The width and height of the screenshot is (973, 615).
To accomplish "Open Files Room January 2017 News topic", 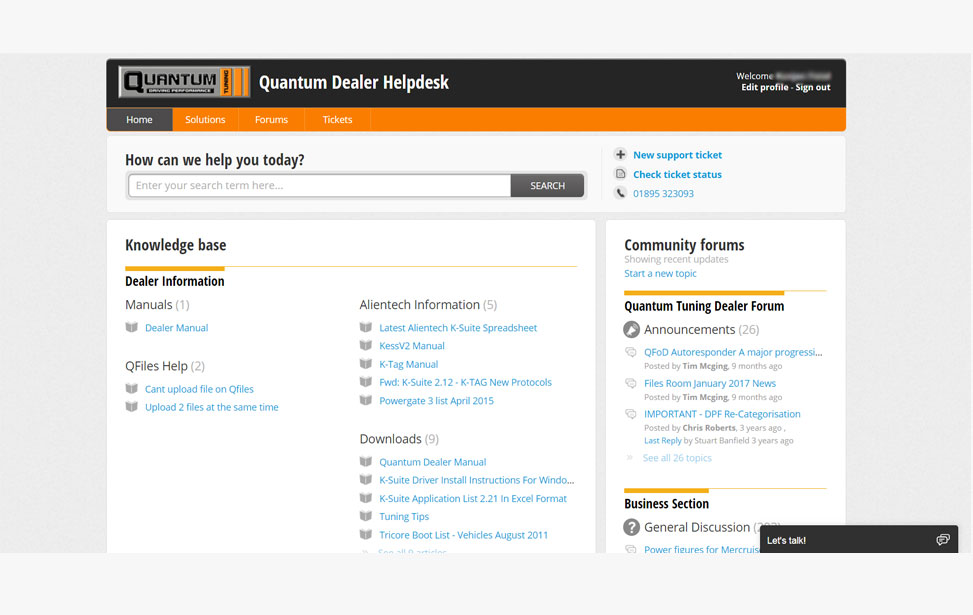I will pos(710,384).
